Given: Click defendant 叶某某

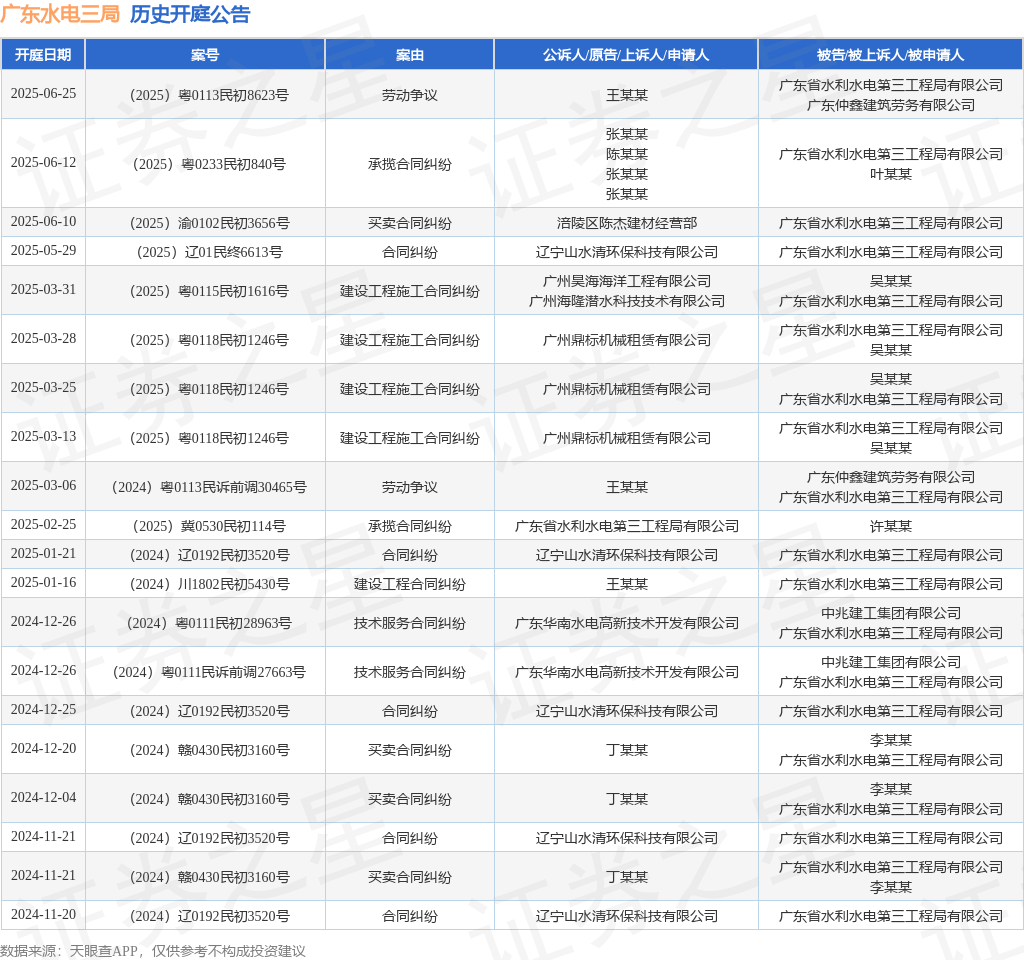Looking at the screenshot, I should [x=891, y=174].
